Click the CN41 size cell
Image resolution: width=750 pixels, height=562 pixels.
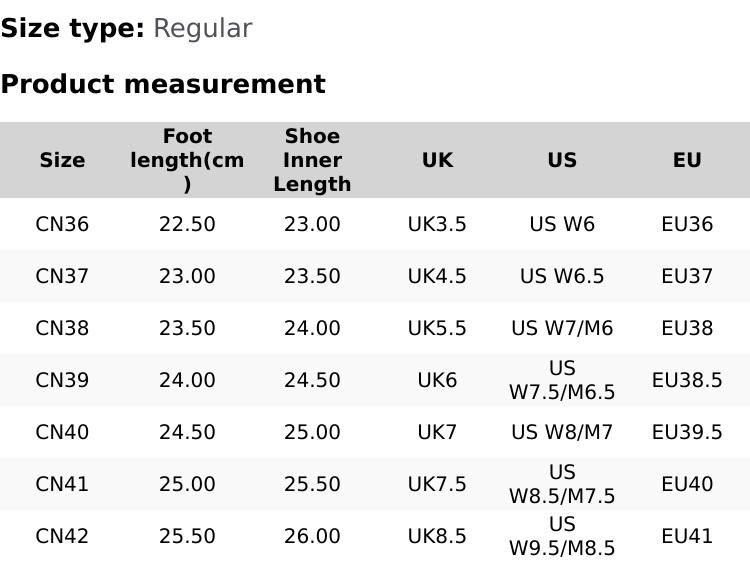(62, 484)
